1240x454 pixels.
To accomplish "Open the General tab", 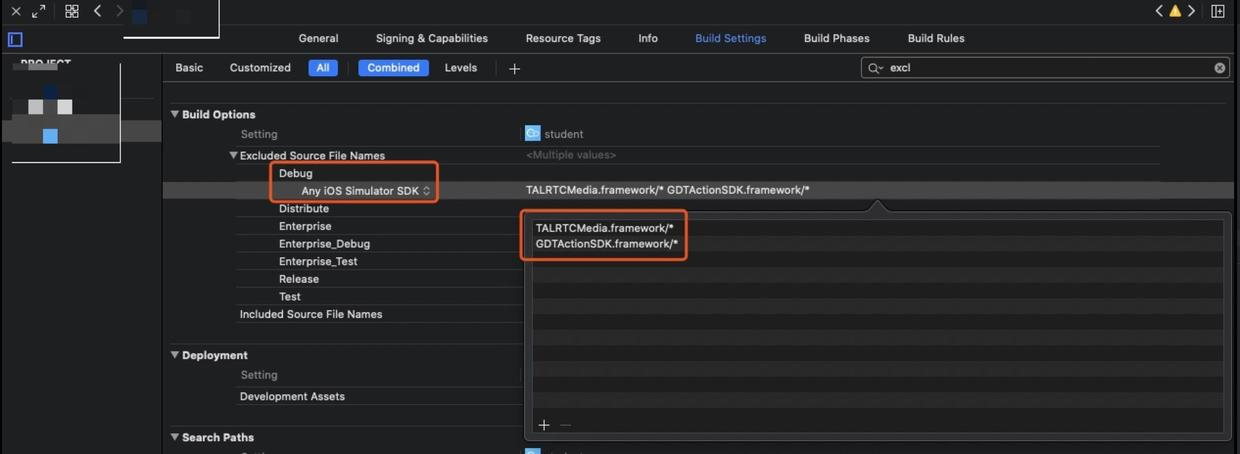I will (318, 38).
